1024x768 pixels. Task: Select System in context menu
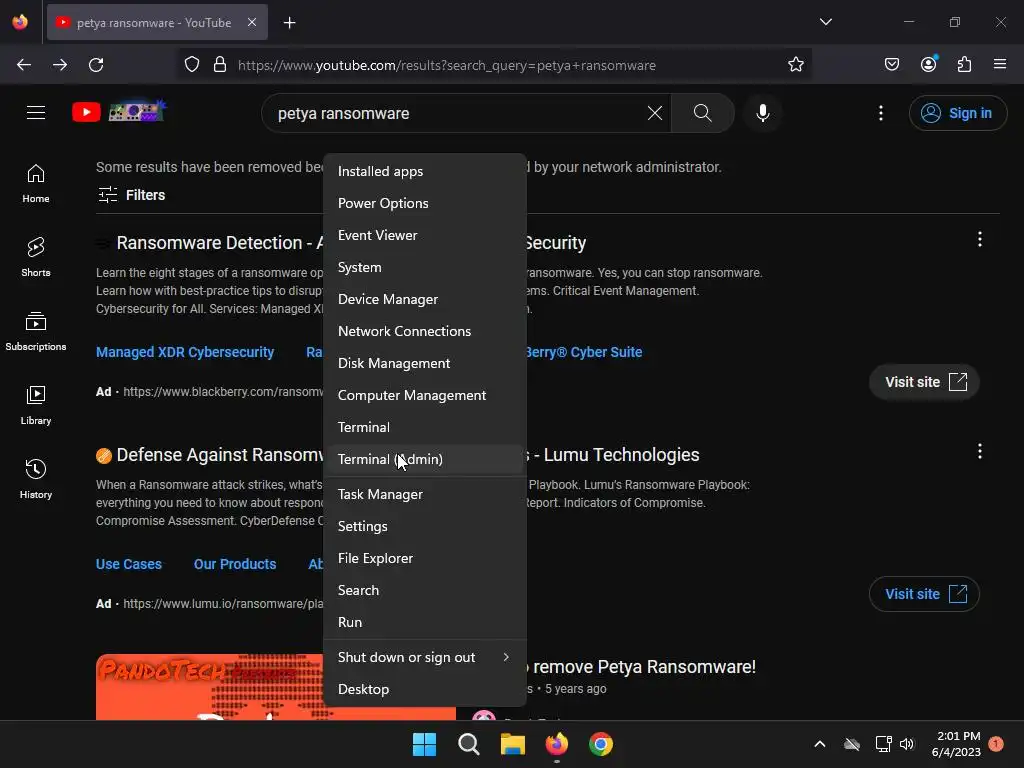click(x=424, y=267)
